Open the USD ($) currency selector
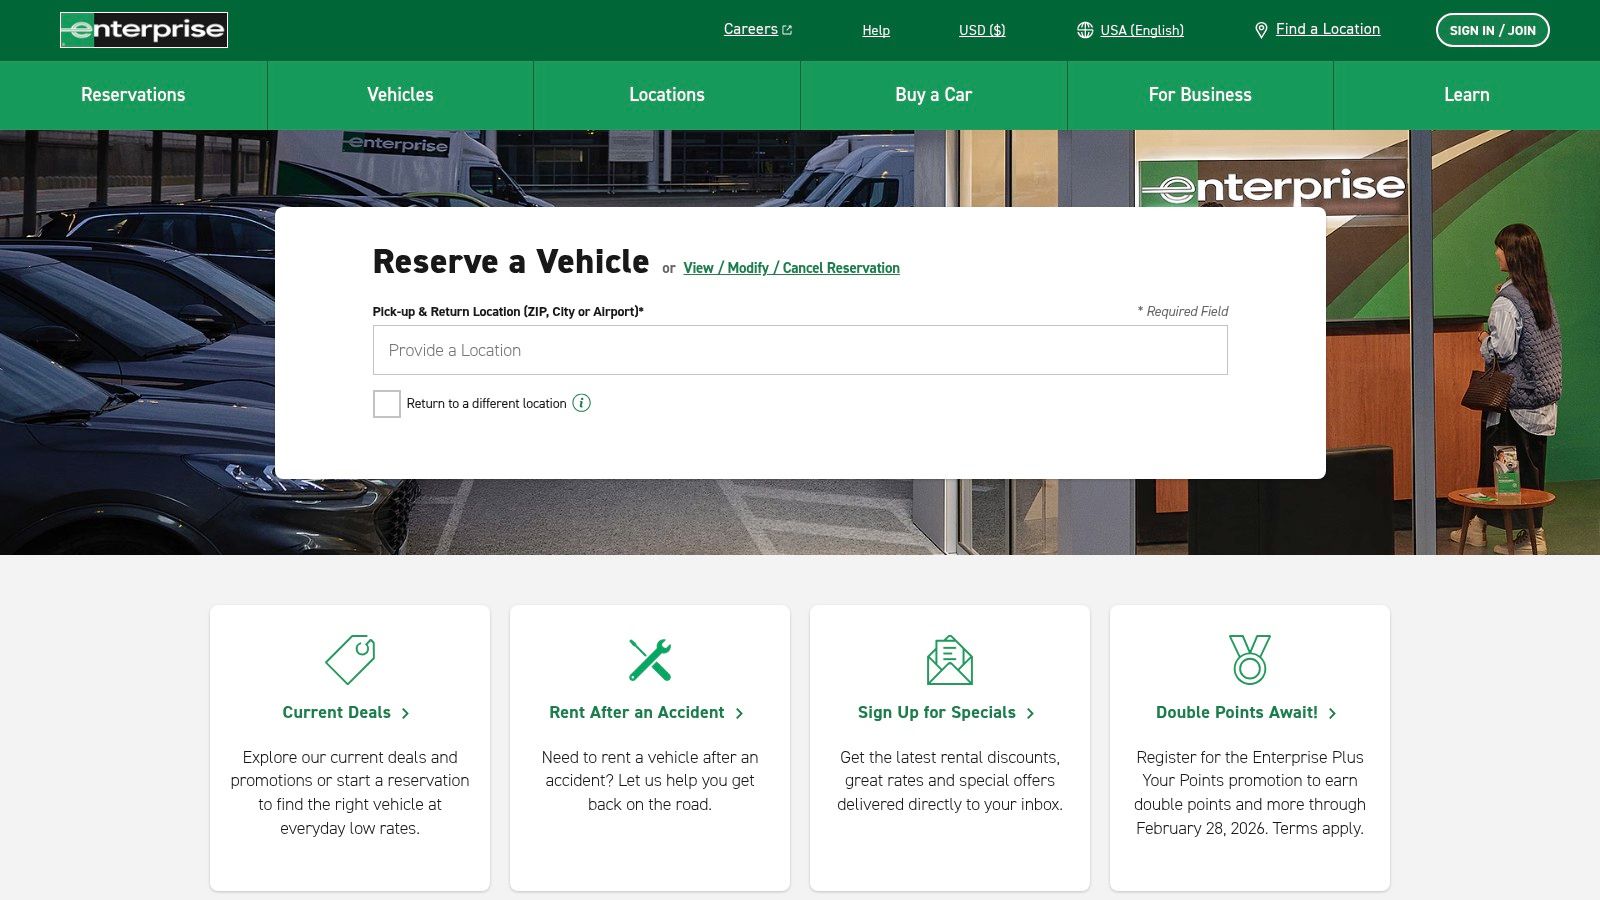1600x900 pixels. tap(981, 30)
